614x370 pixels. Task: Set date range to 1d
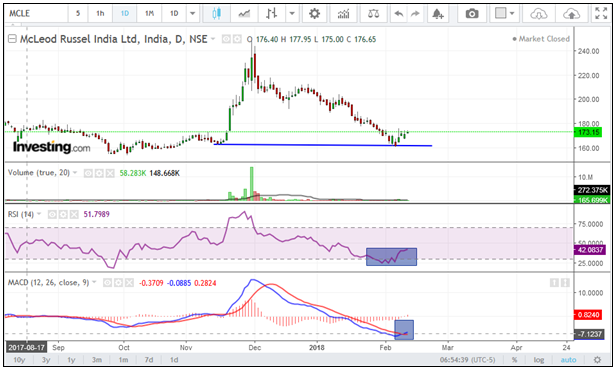pyautogui.click(x=174, y=359)
